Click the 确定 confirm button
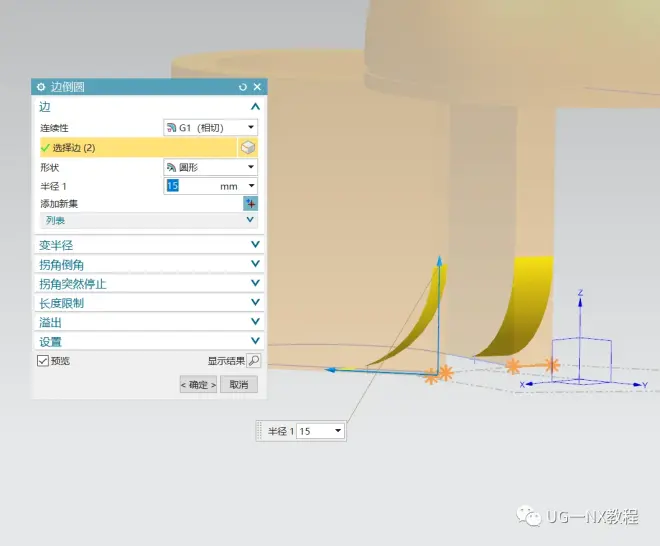The width and height of the screenshot is (660, 546). click(198, 384)
